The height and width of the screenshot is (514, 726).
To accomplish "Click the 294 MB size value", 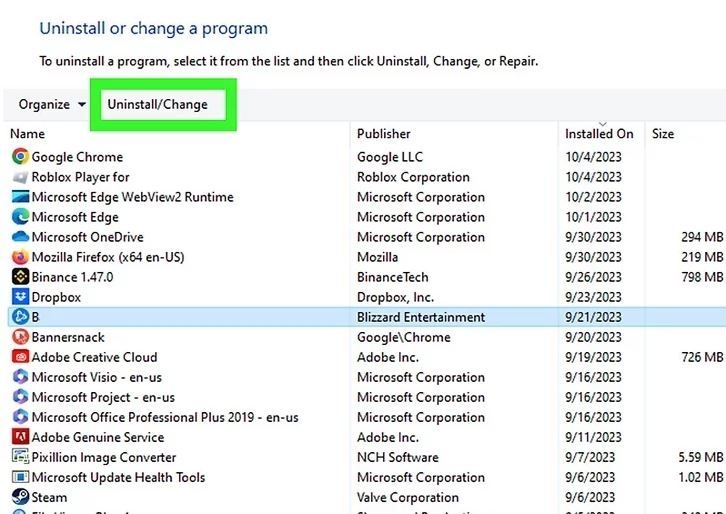I will coord(702,237).
